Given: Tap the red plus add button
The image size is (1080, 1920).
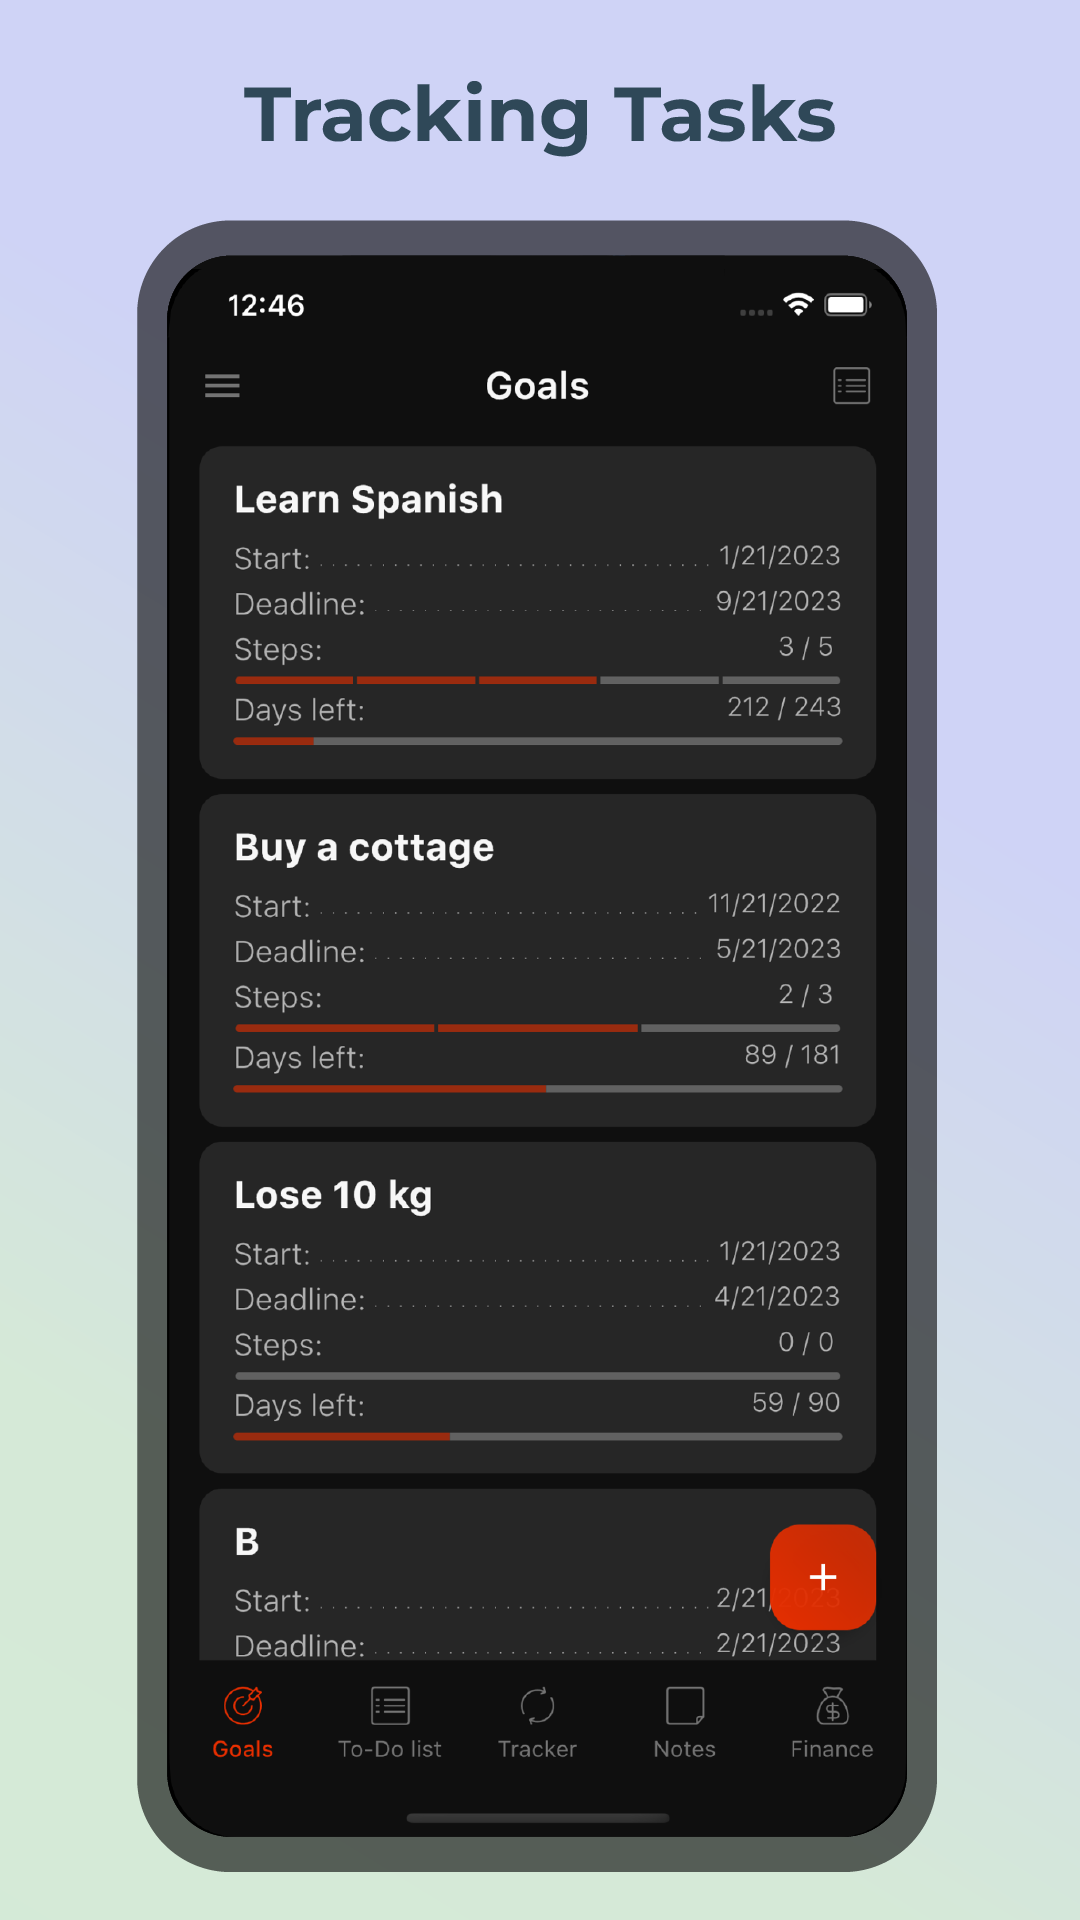Looking at the screenshot, I should pyautogui.click(x=823, y=1577).
